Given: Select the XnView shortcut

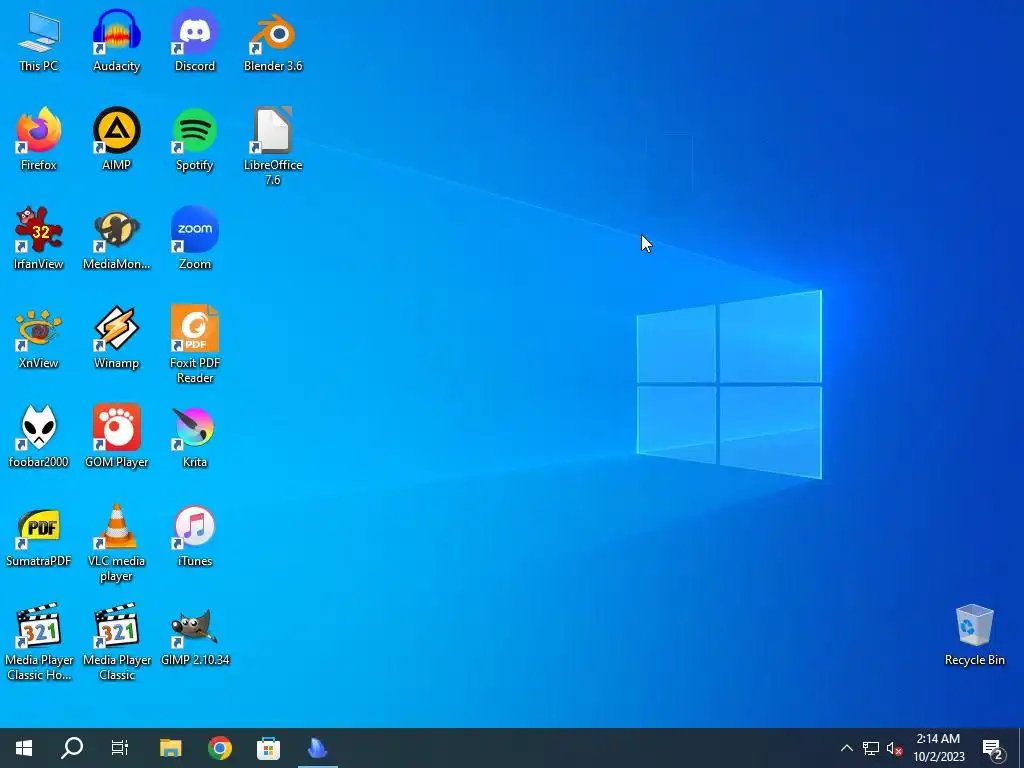Looking at the screenshot, I should [39, 338].
